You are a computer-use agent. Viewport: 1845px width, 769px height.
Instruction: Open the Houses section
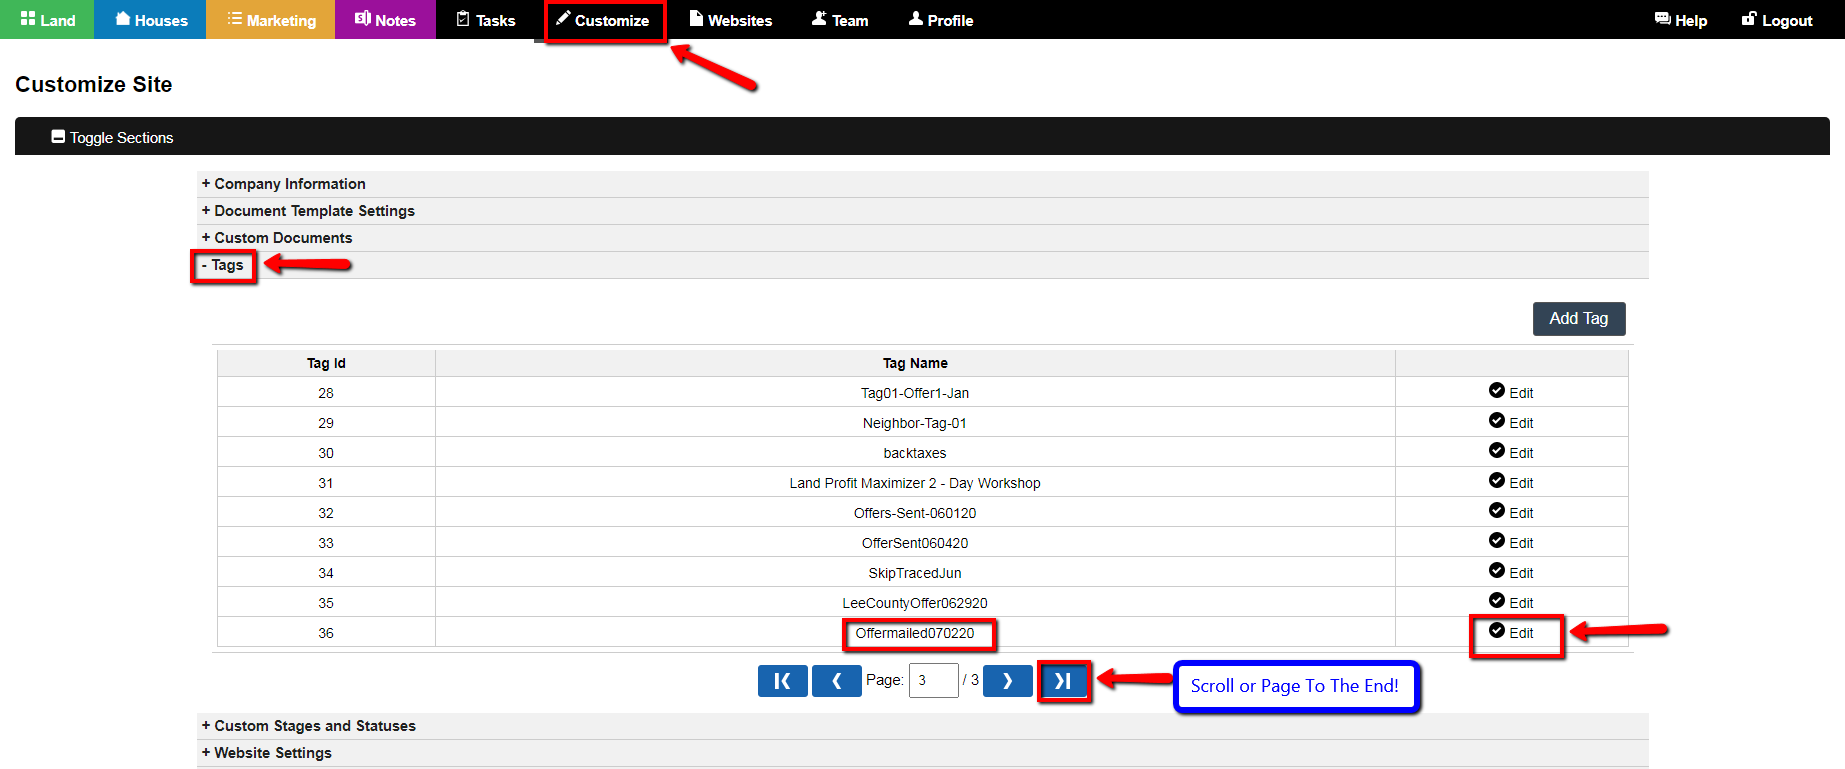click(x=150, y=20)
